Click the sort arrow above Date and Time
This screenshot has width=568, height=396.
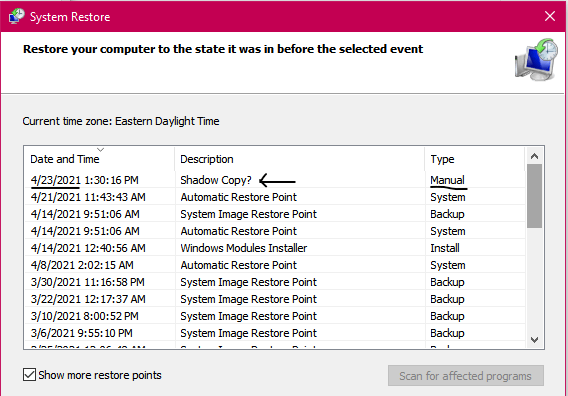[100, 150]
